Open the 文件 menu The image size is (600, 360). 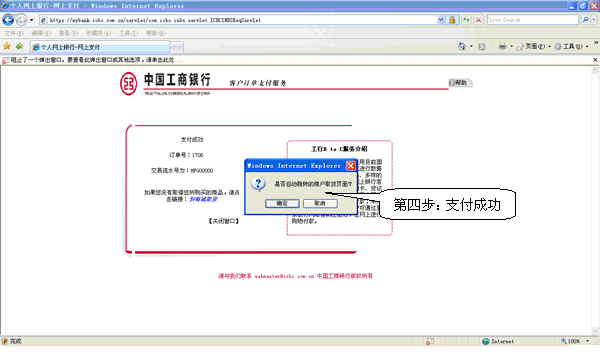coord(14,33)
